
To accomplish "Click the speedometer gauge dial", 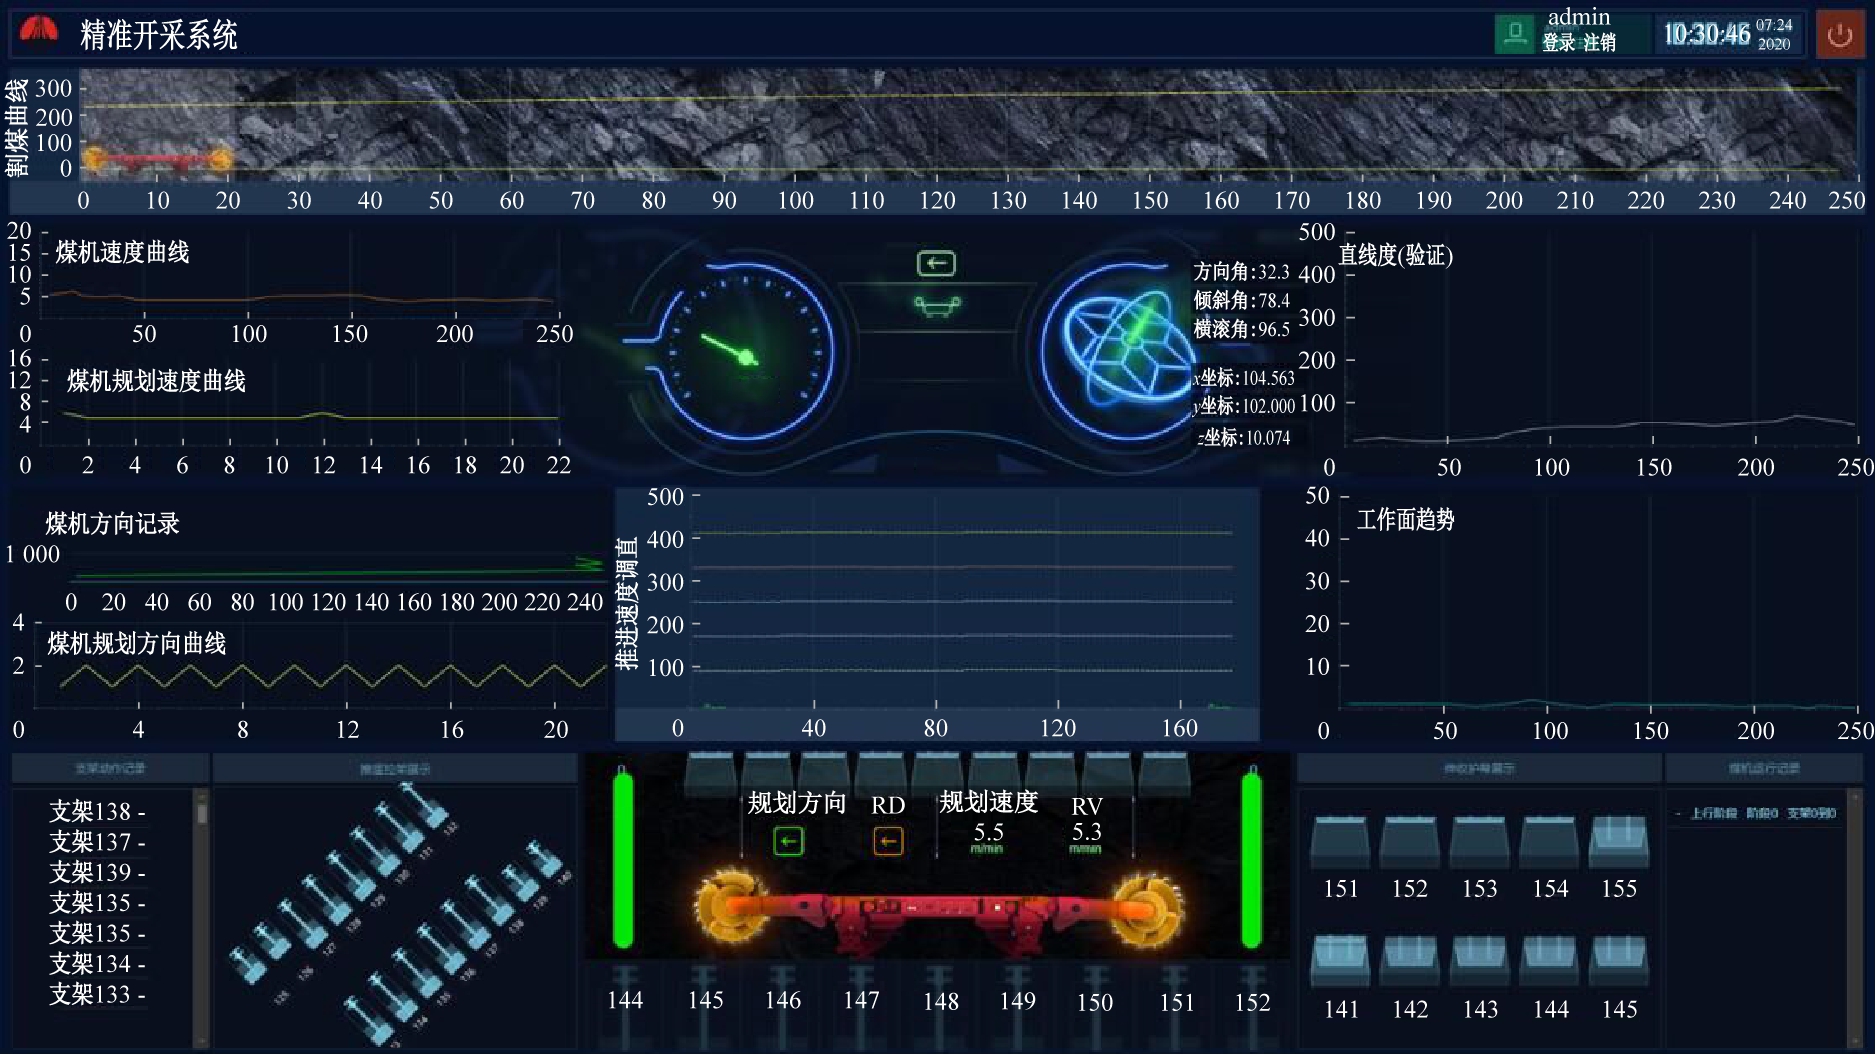I will click(745, 355).
